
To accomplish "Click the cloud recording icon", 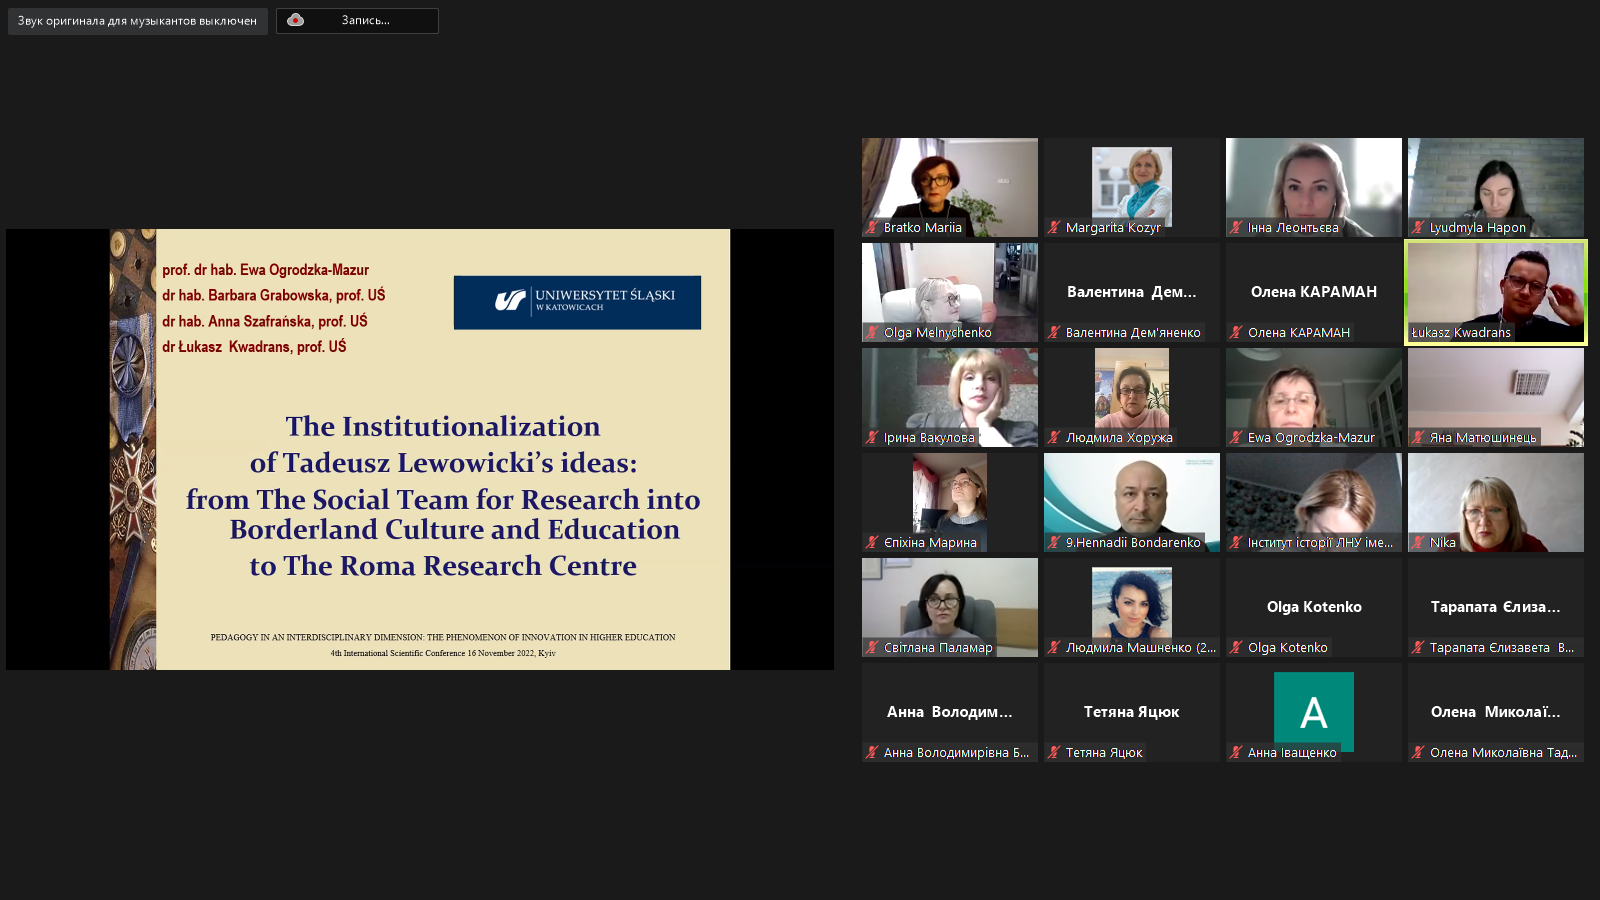I will click(295, 20).
